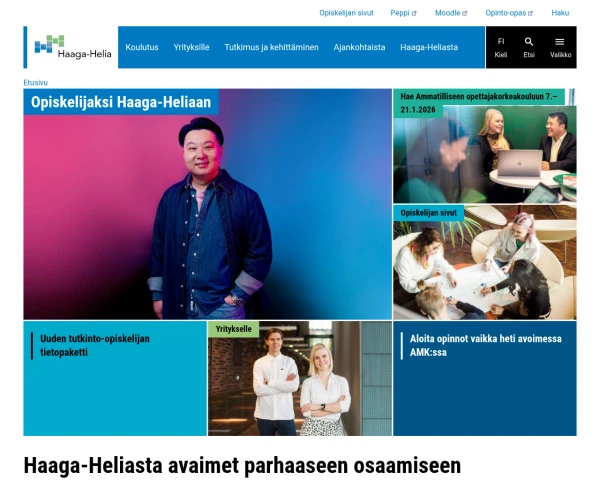
Task: Open the Yrityksille menu item
Action: click(191, 47)
